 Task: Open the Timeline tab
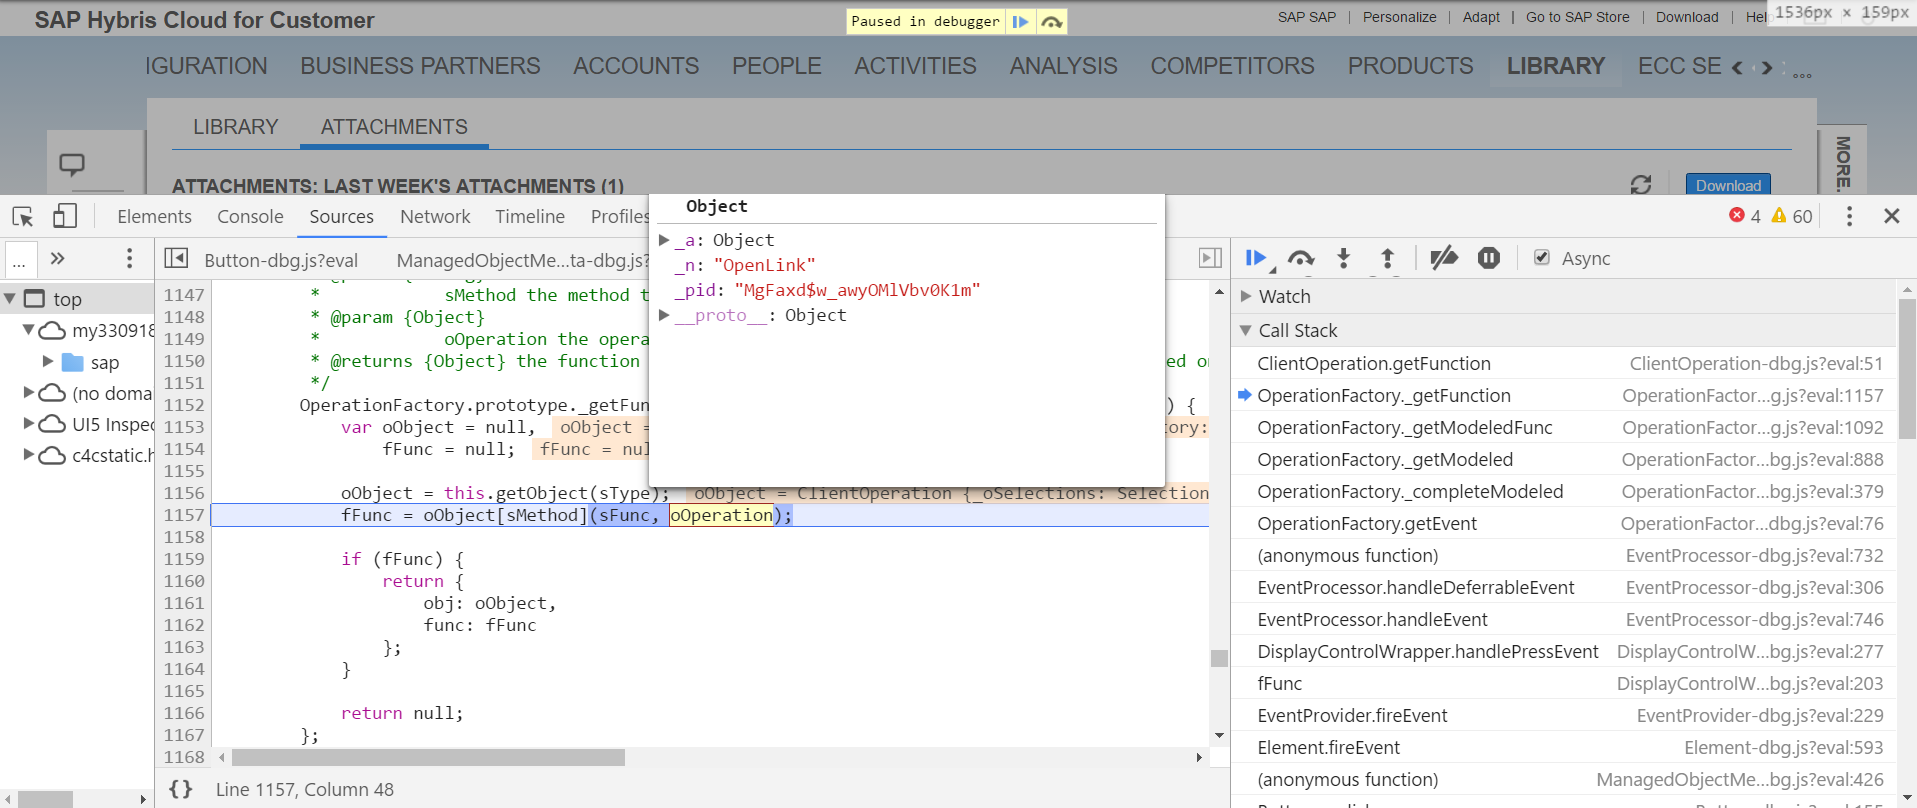coord(530,216)
